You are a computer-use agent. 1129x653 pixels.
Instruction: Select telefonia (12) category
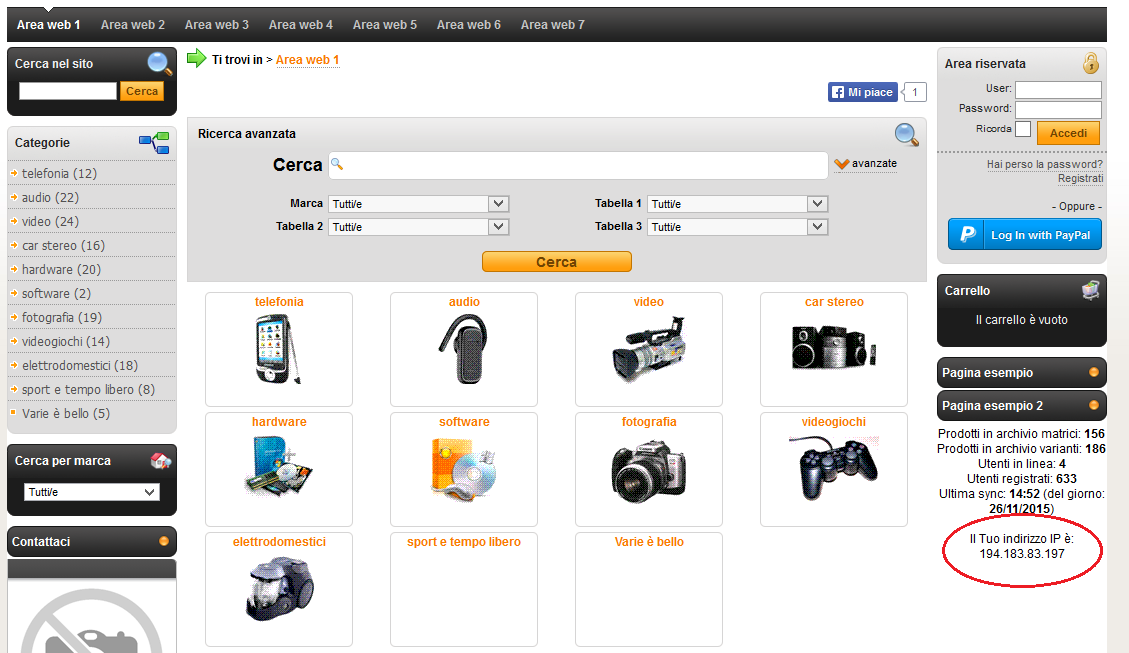point(59,174)
